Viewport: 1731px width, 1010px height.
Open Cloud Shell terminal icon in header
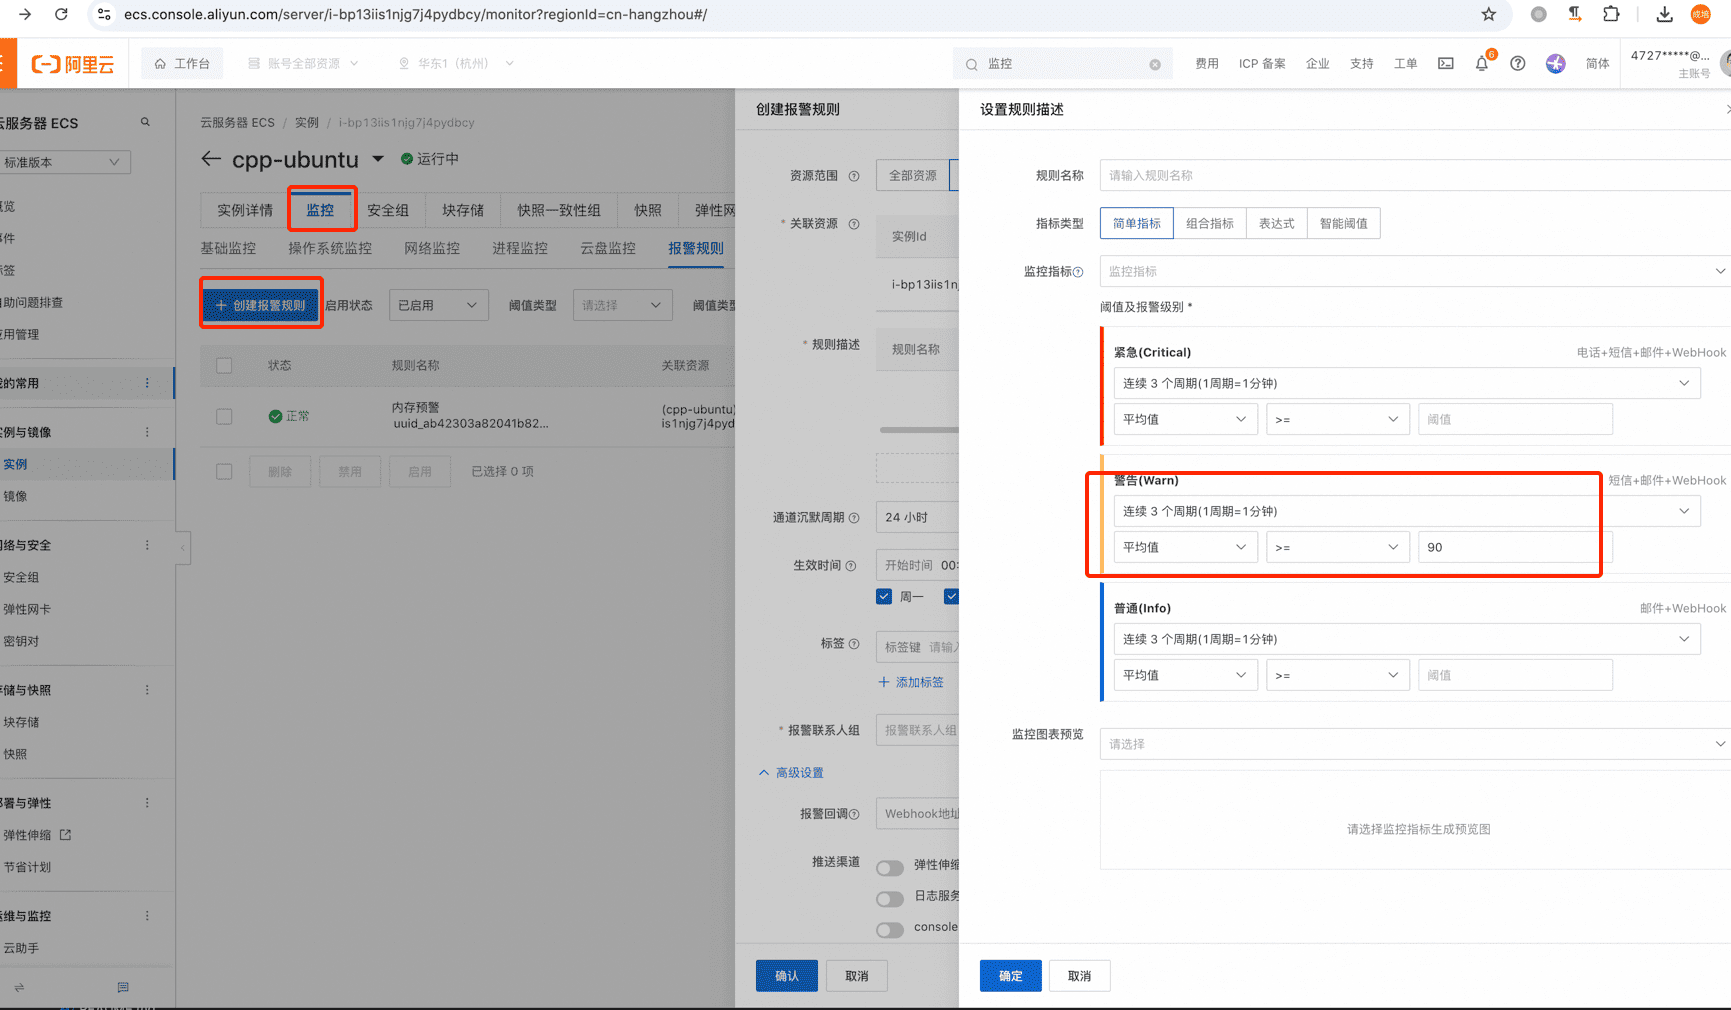tap(1446, 63)
